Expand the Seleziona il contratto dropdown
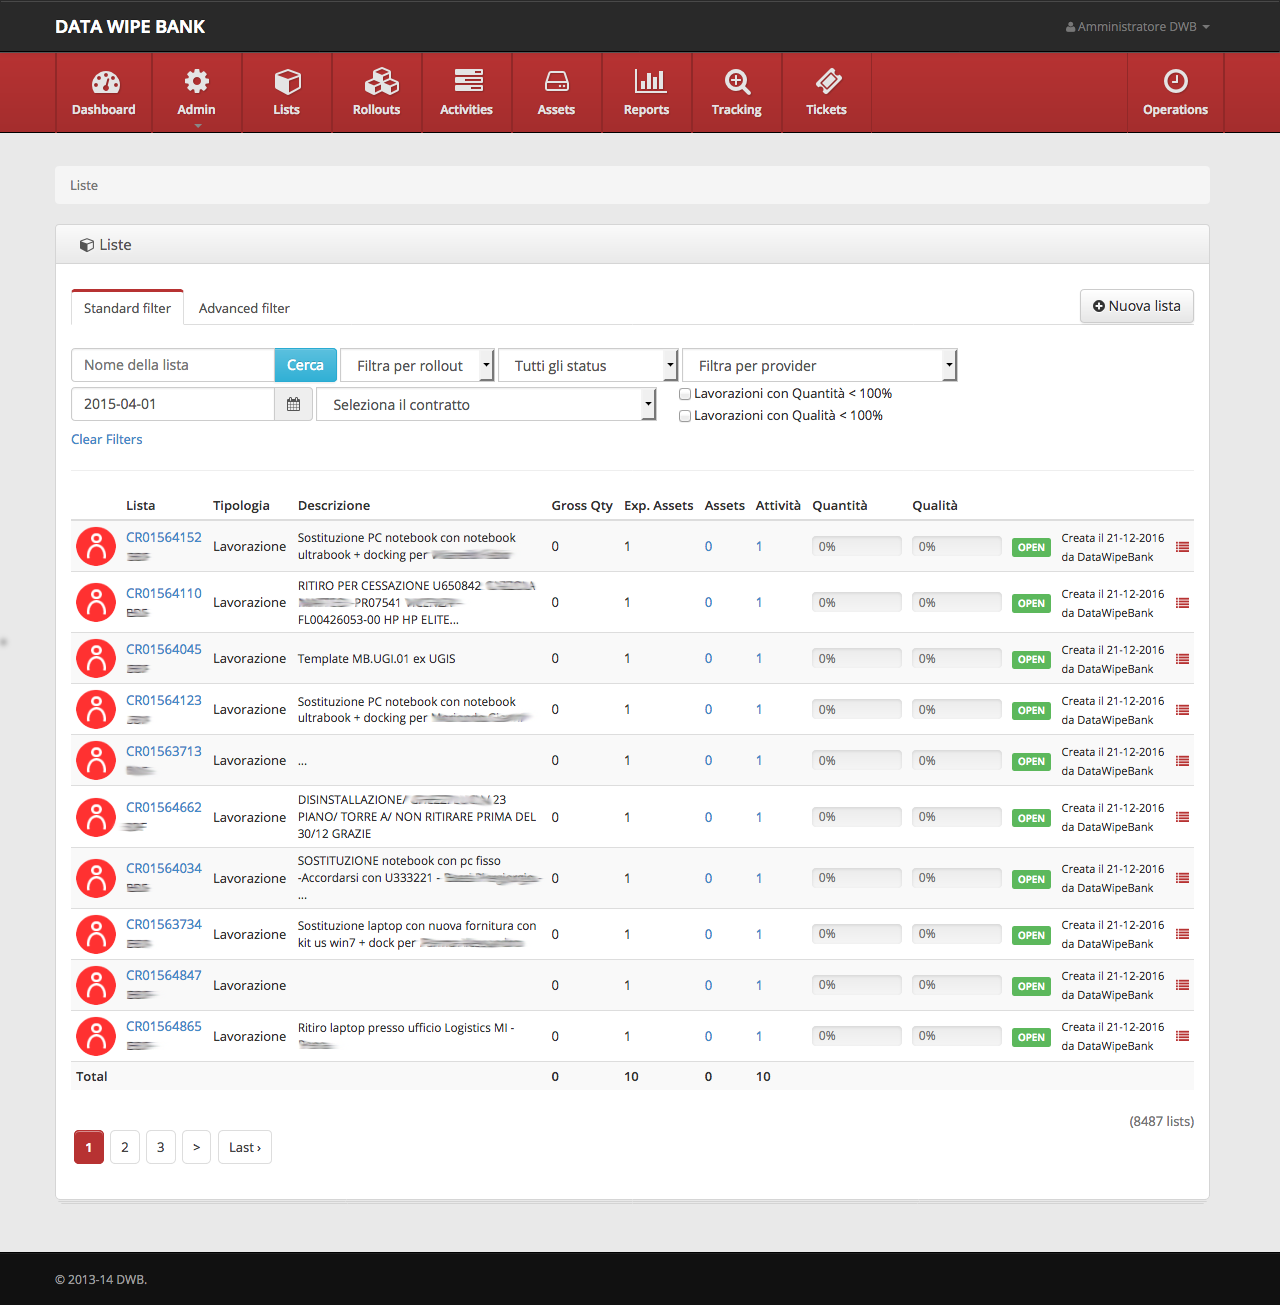The image size is (1280, 1305). click(485, 405)
